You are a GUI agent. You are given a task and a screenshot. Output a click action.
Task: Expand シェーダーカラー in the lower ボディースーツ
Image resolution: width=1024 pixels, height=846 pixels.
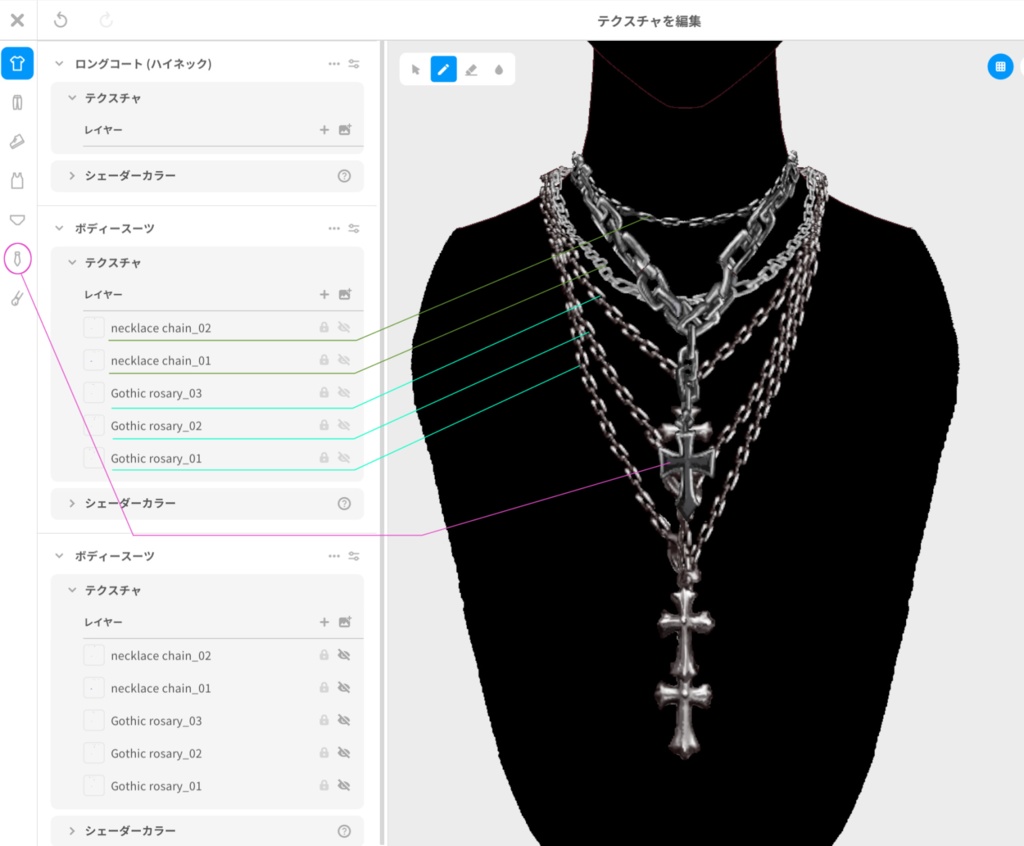72,831
